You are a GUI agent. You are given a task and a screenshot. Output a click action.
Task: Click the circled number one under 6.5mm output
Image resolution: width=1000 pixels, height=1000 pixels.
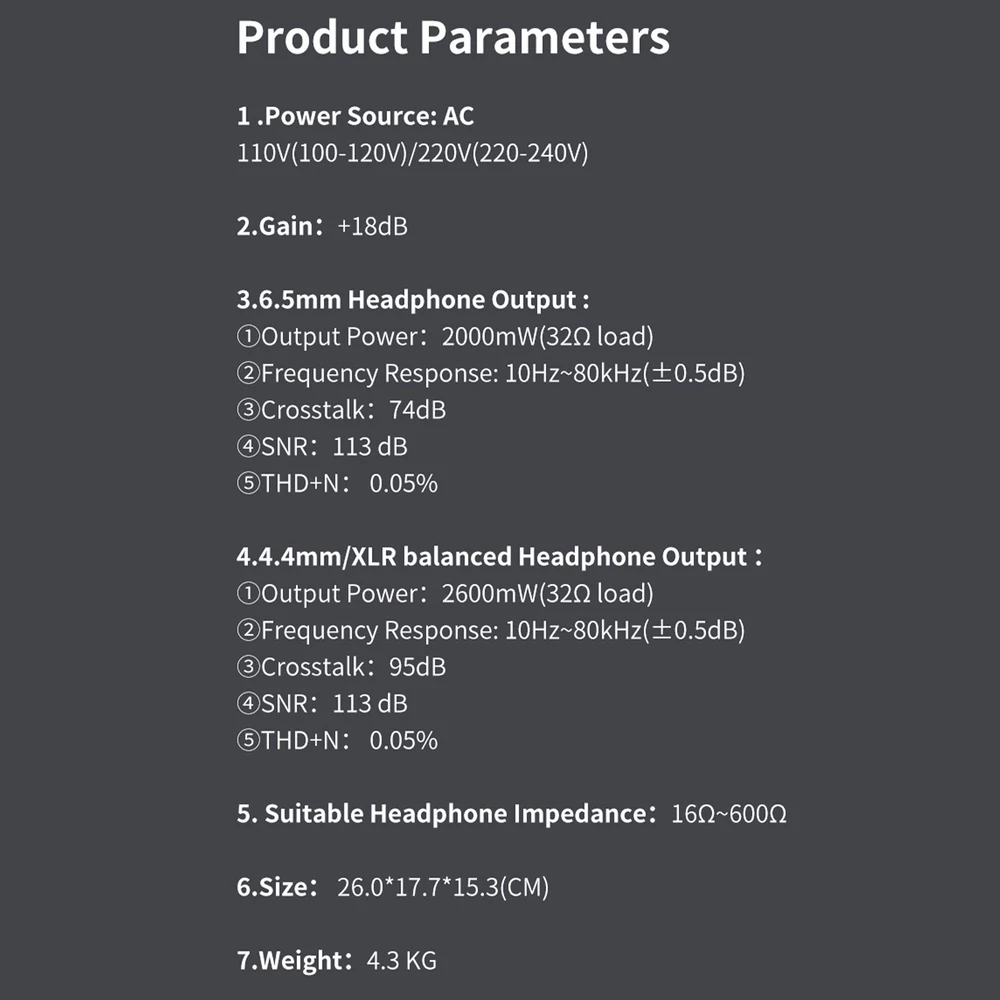[x=248, y=336]
